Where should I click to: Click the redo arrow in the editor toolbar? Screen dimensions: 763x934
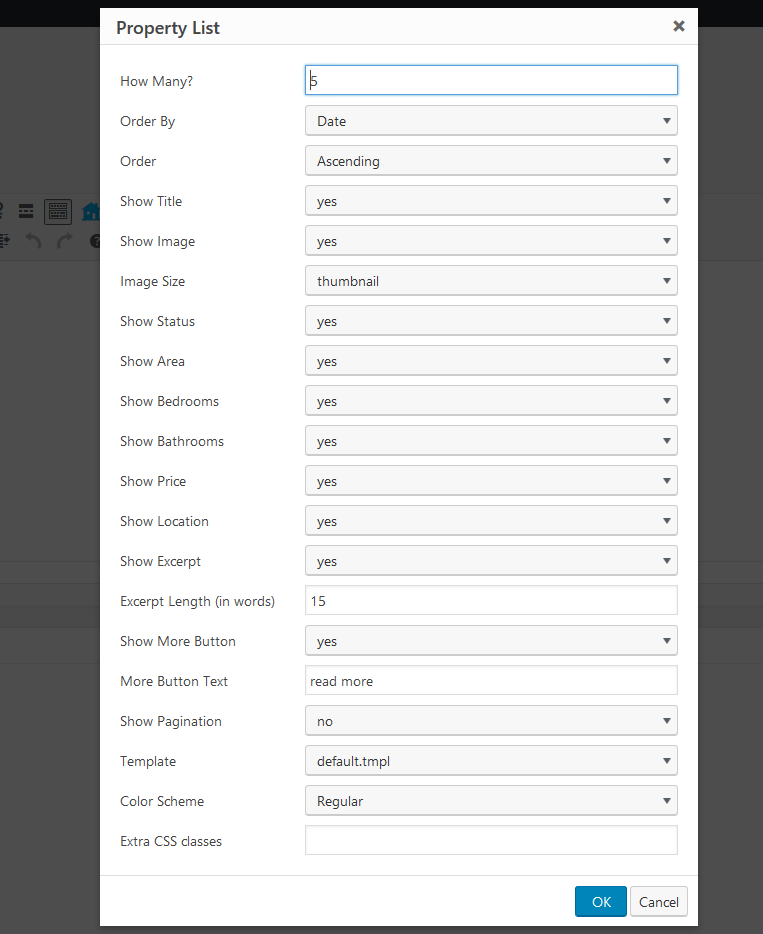64,240
